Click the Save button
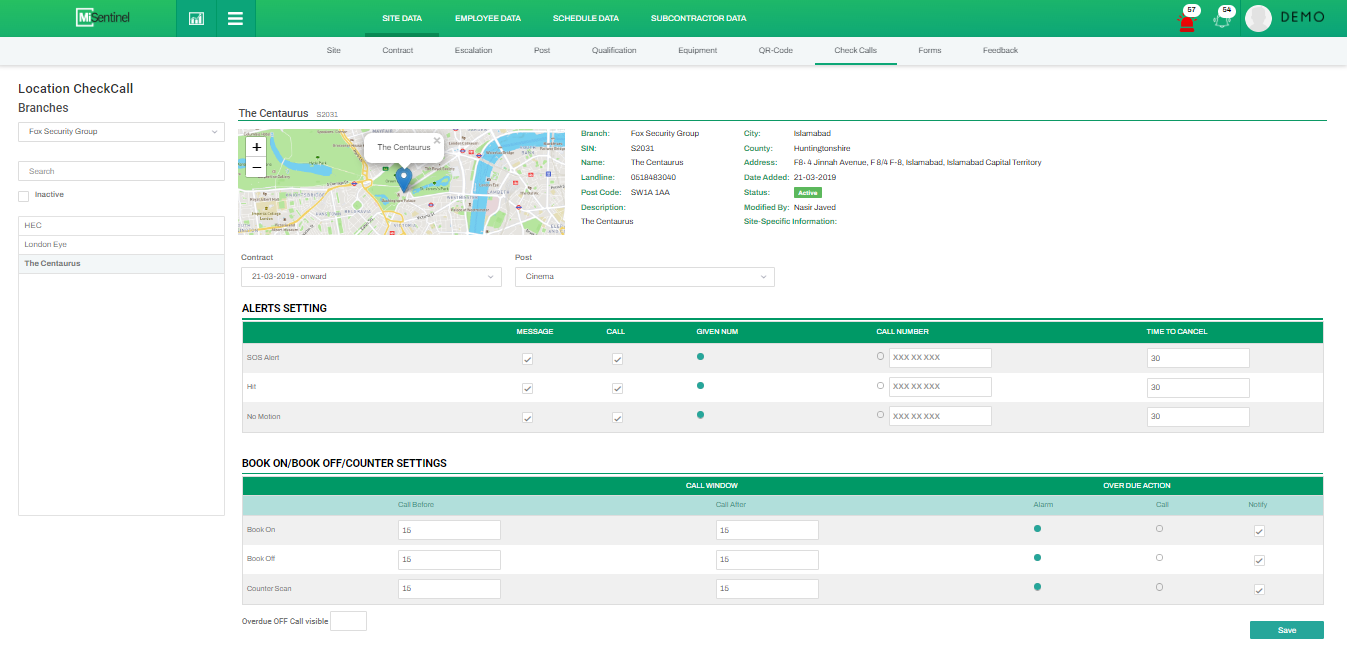This screenshot has width=1347, height=645. (1286, 630)
